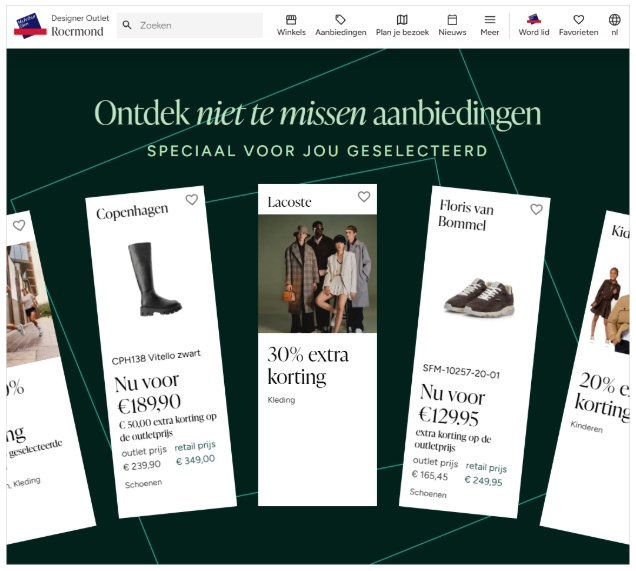Open the nl language globe selector
Screen dimensions: 636x571
[615, 25]
